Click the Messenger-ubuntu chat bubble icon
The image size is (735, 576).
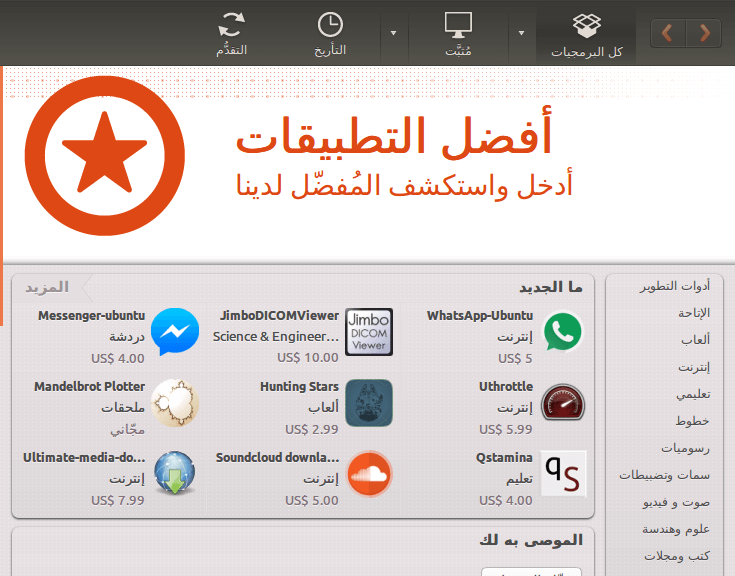click(x=175, y=332)
